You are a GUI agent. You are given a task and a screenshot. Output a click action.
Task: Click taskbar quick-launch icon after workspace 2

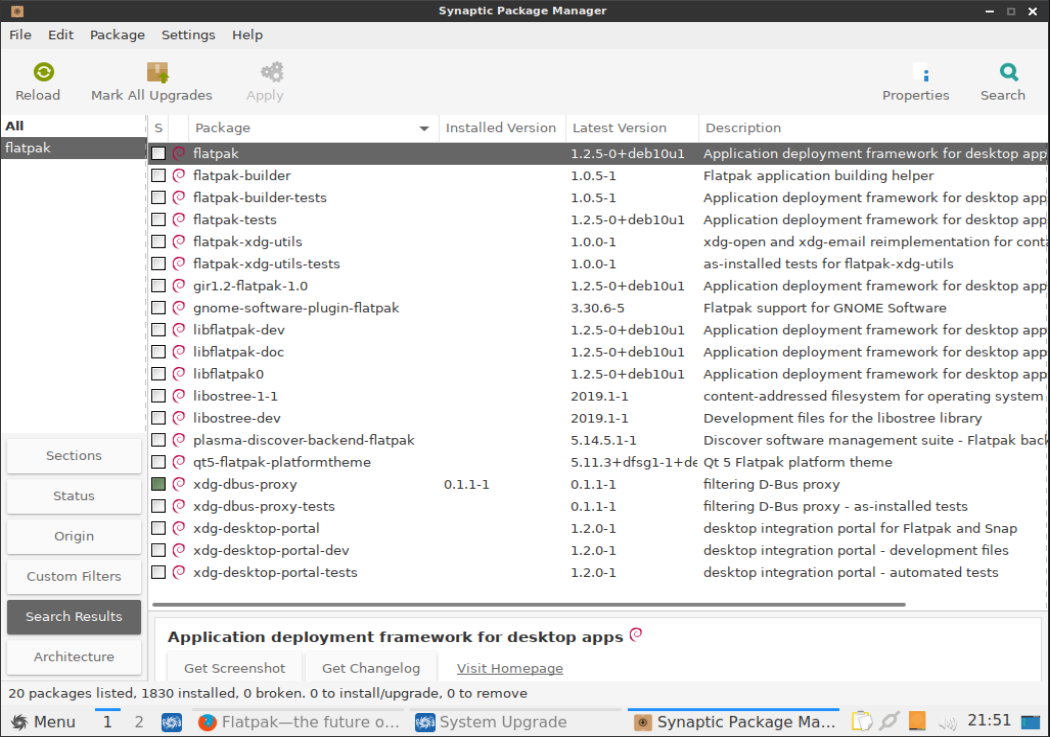point(171,722)
